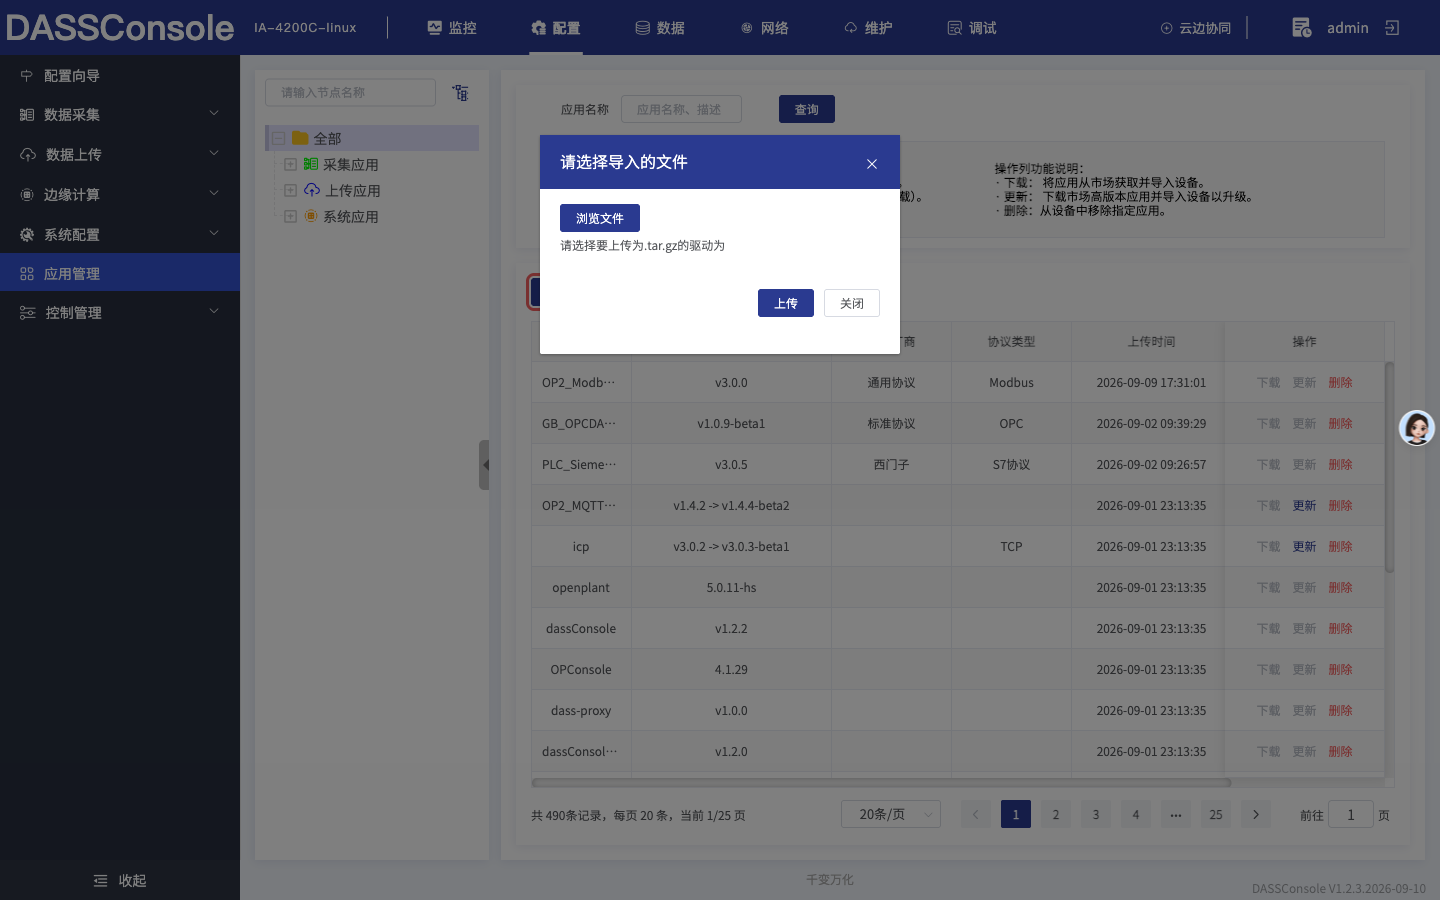This screenshot has height=900, width=1440.
Task: Expand the 边缘计算 sidebar menu
Action: pyautogui.click(x=120, y=194)
